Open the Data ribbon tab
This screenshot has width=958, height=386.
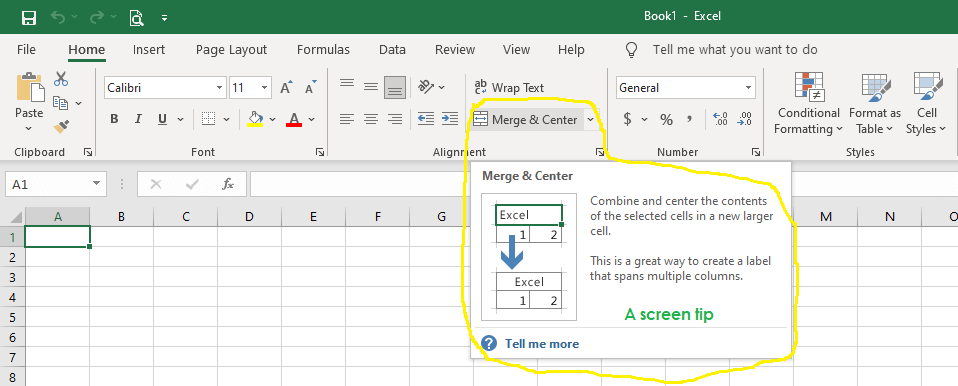pyautogui.click(x=392, y=49)
